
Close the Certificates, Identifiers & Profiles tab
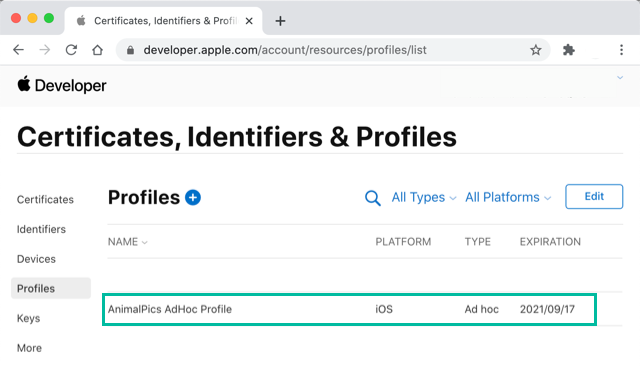tap(249, 21)
